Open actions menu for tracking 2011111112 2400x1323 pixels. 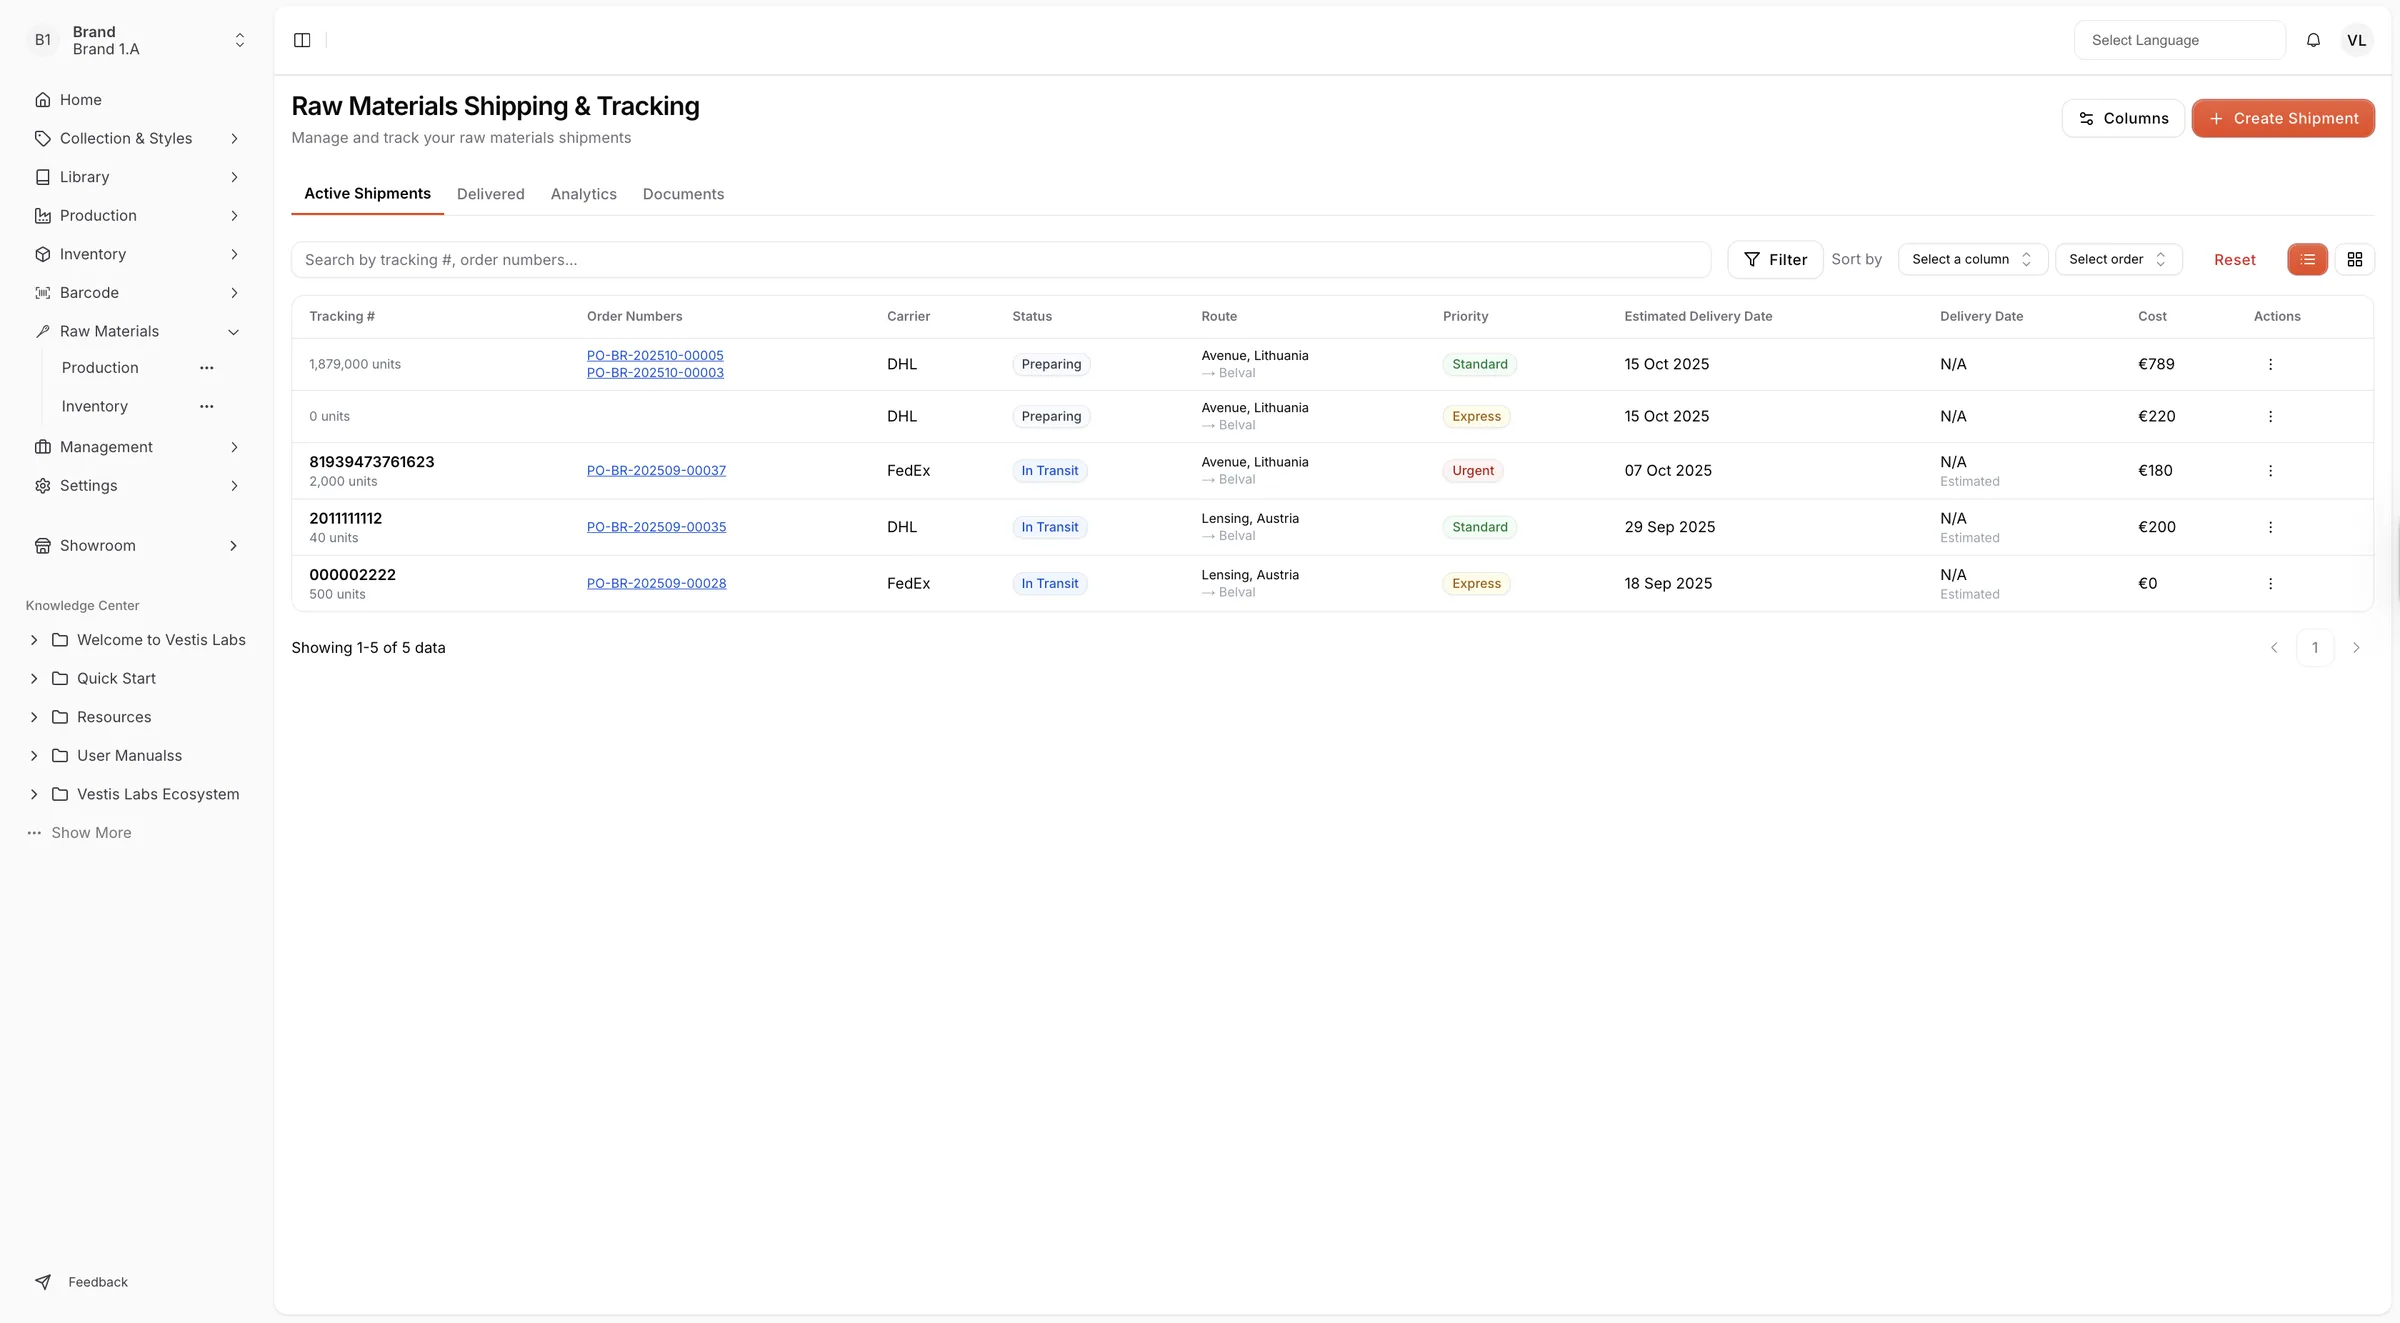(2270, 527)
